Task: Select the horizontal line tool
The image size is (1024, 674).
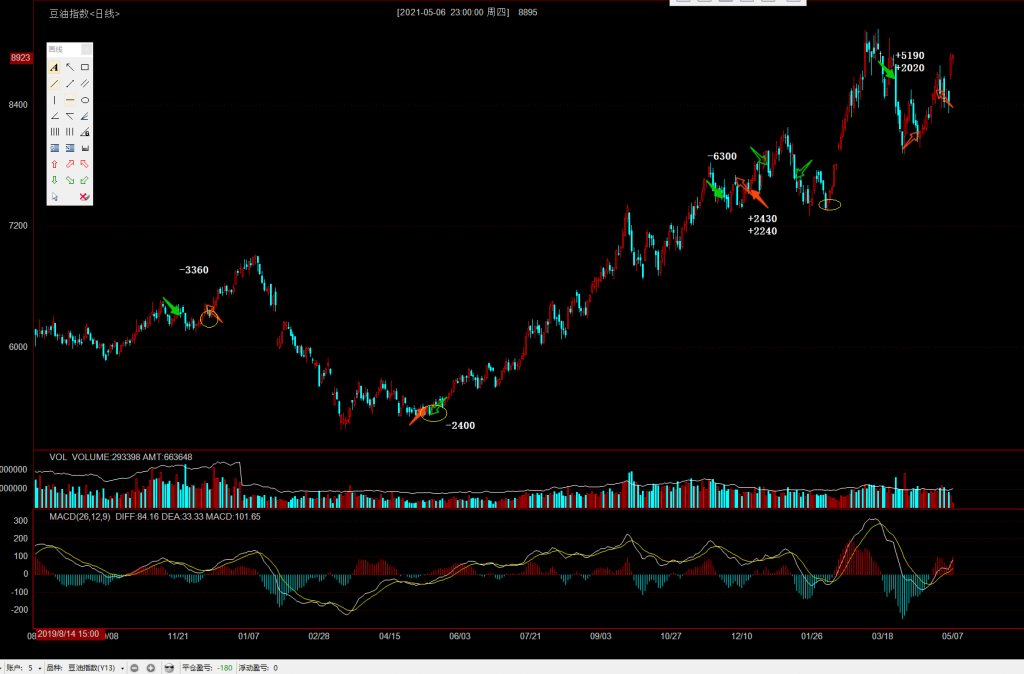Action: click(70, 100)
